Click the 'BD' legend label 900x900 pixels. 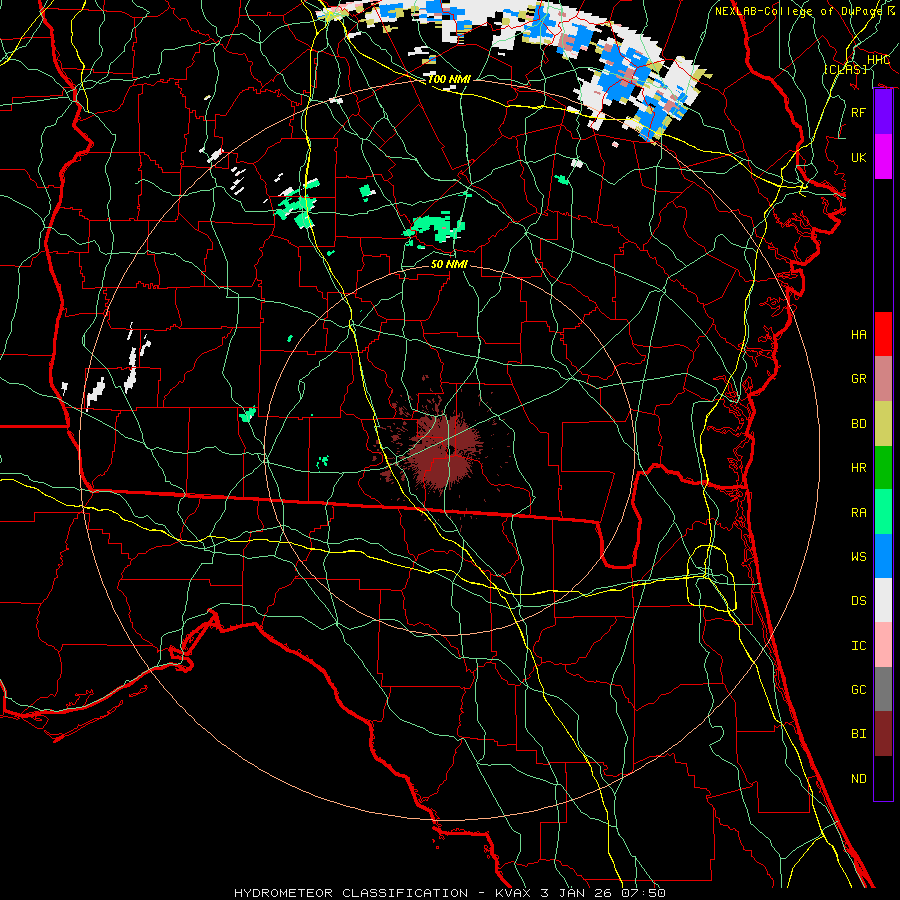[858, 424]
